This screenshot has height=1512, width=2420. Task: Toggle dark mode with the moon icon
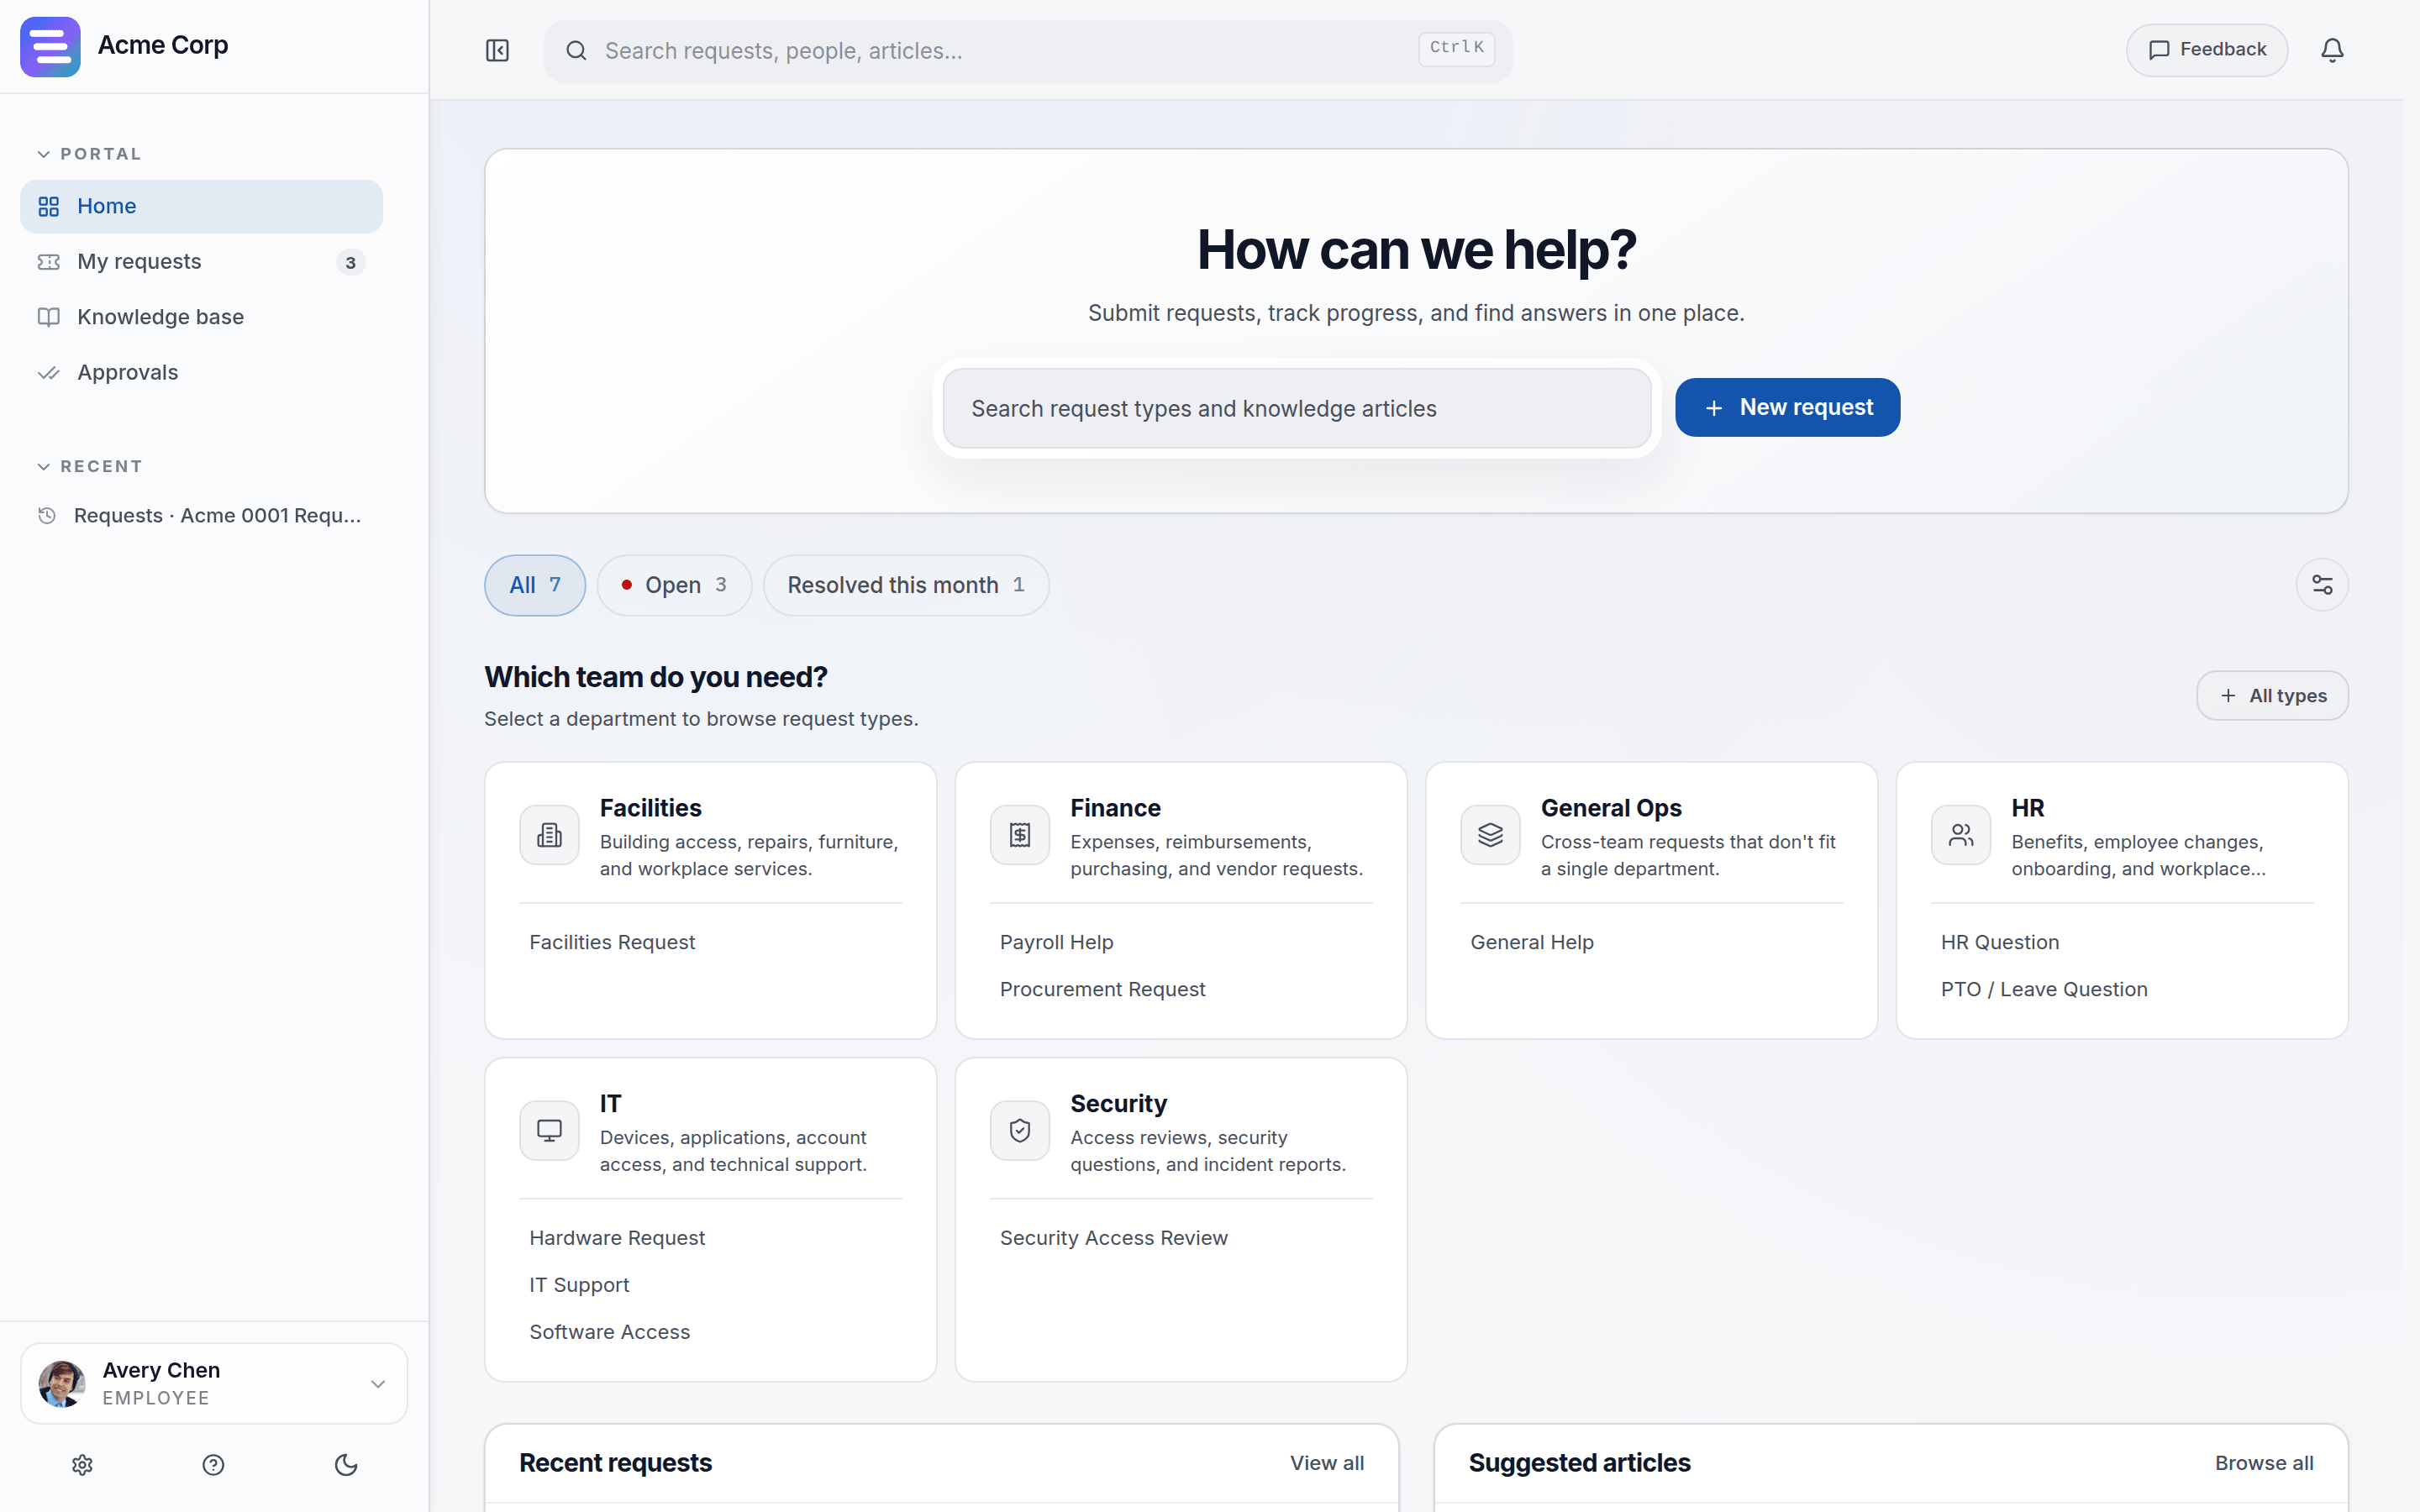[346, 1465]
